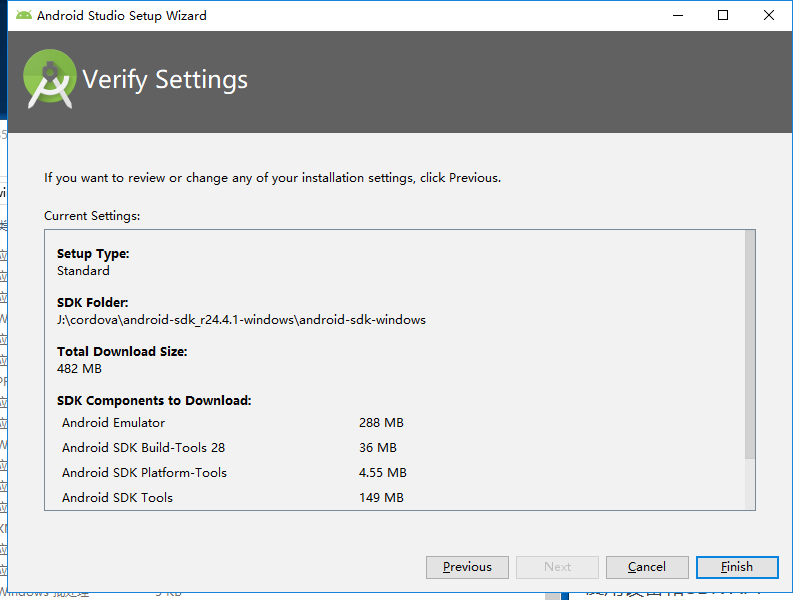800x600 pixels.
Task: Click the Verify Settings heading
Action: [165, 80]
